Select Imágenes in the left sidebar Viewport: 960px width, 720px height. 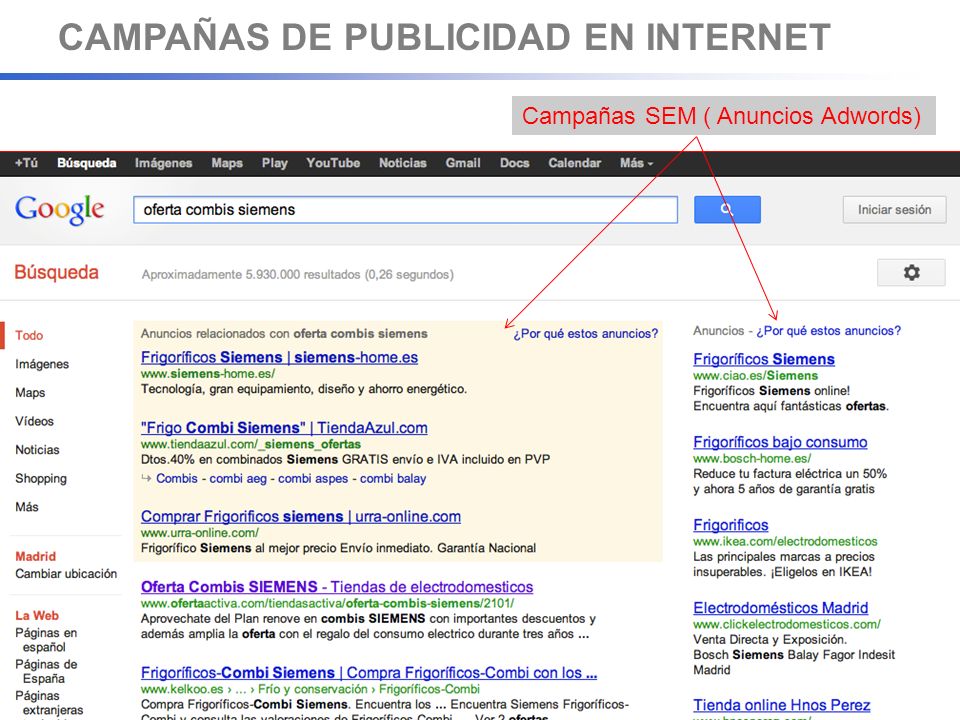(42, 364)
